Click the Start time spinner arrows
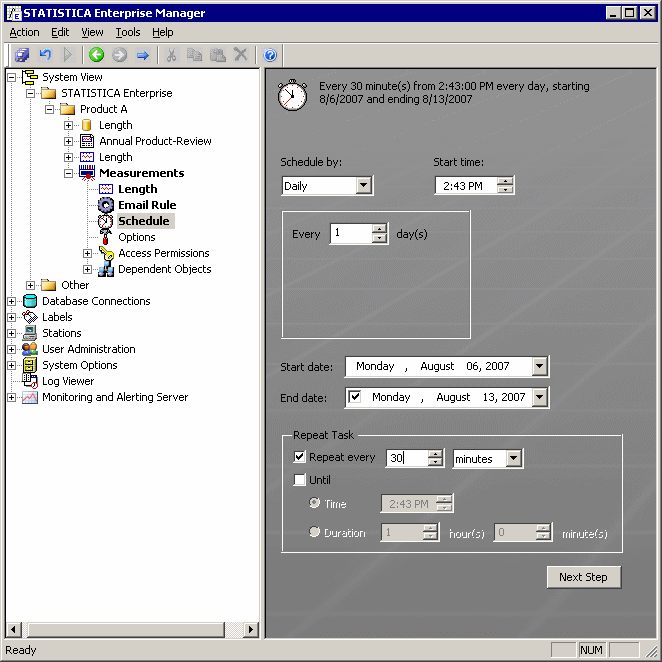662x662 pixels. click(x=505, y=185)
